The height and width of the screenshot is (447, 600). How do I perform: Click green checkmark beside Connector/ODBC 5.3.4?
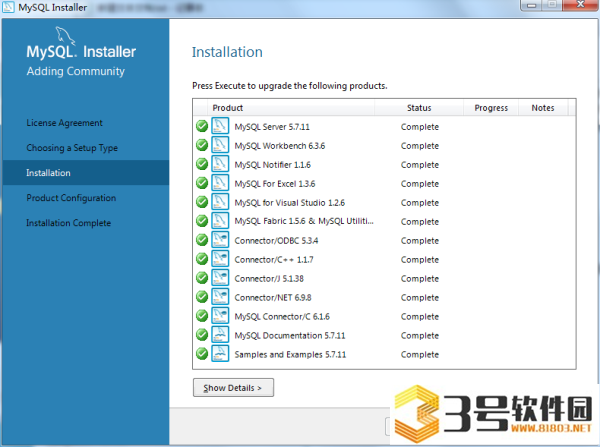coord(202,240)
